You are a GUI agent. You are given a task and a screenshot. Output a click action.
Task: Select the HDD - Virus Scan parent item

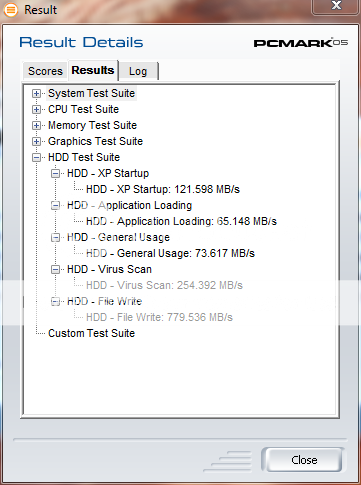coord(109,269)
